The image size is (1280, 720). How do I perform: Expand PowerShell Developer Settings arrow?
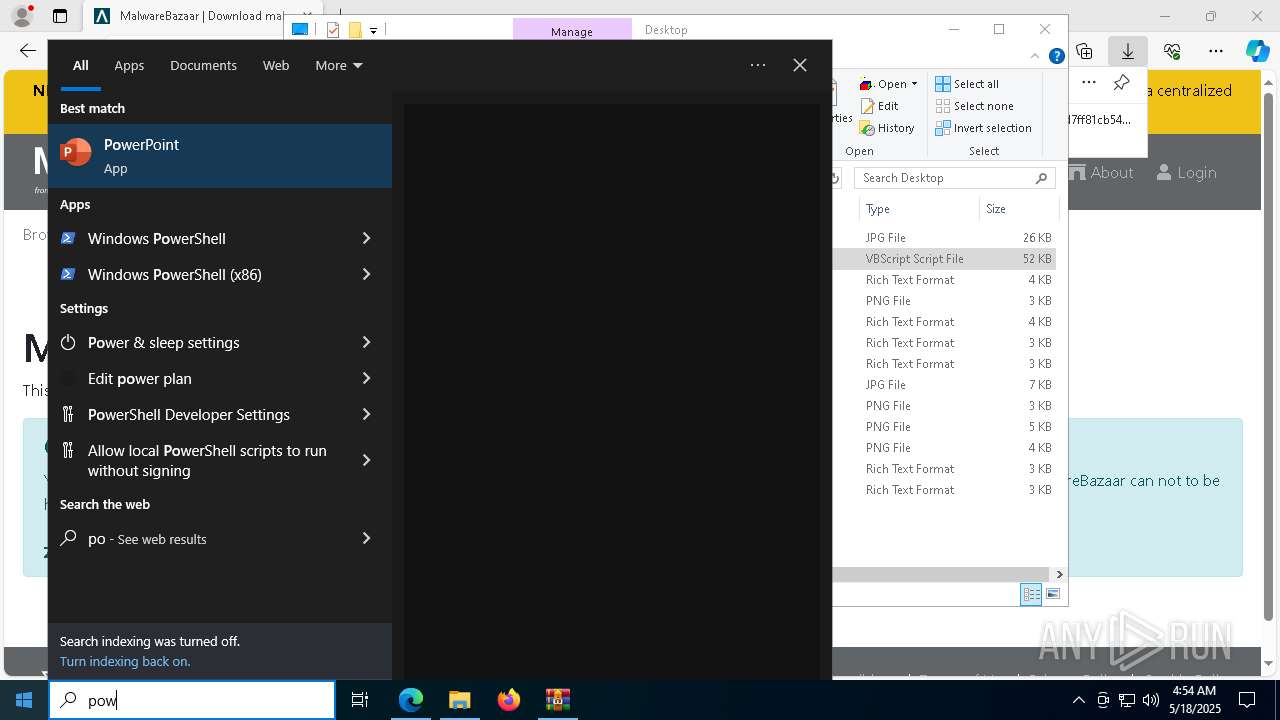(x=366, y=414)
